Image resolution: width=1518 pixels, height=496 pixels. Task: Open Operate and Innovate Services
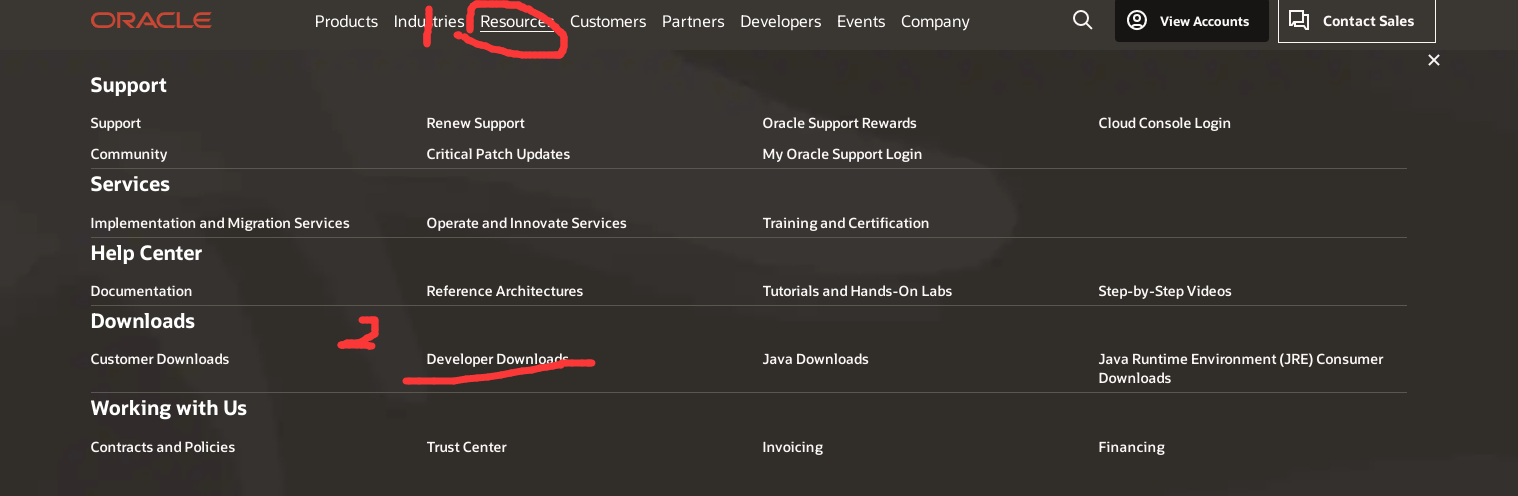pos(527,223)
